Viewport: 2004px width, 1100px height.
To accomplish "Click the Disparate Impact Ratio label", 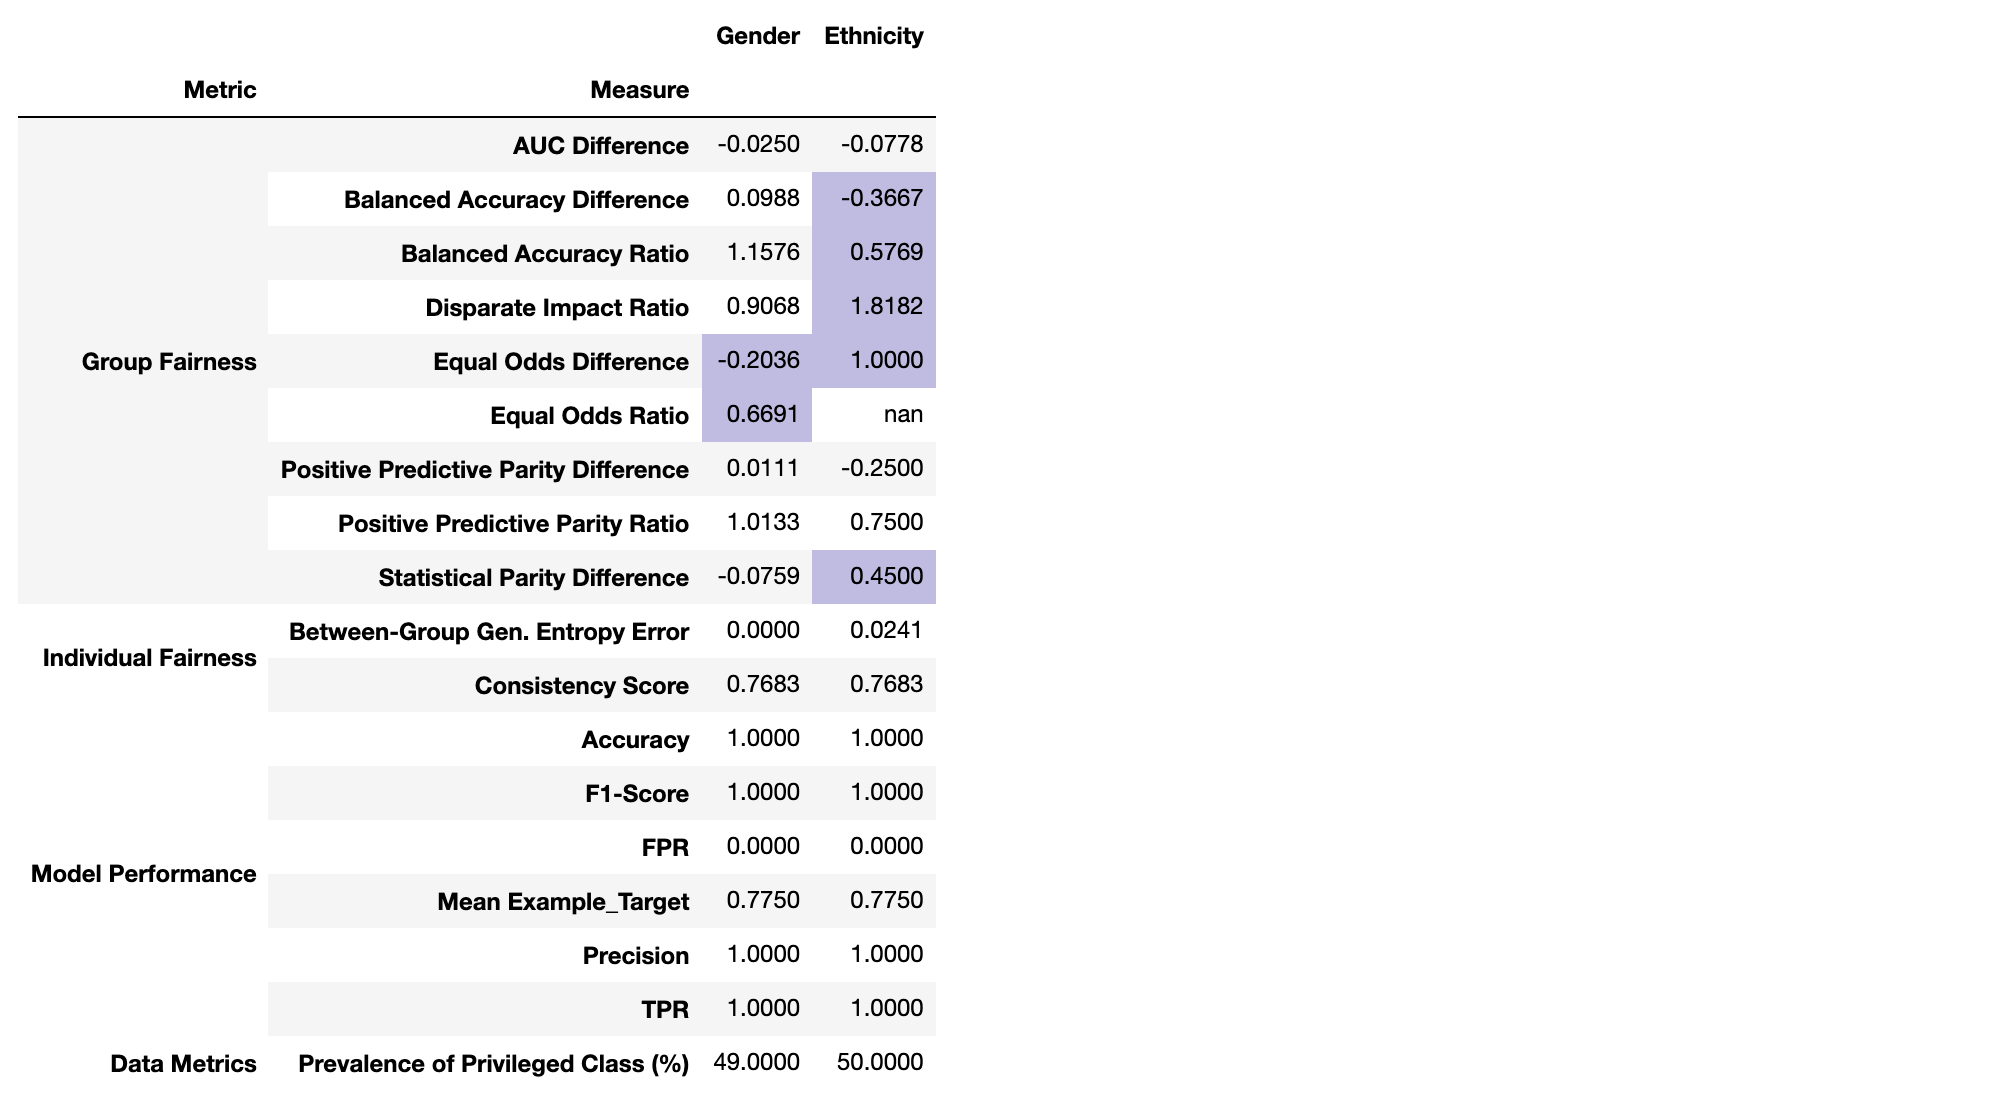I will point(556,308).
